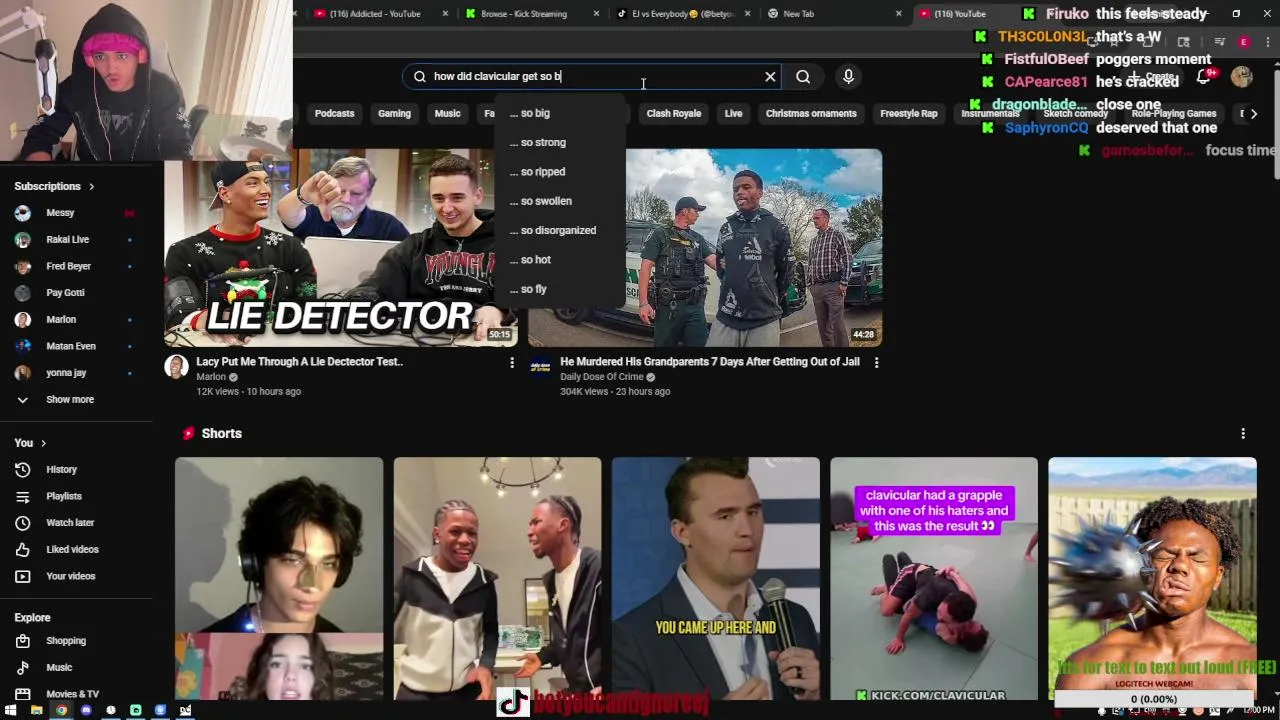
Task: Close the Browse - Kick Streaming tab
Action: (x=597, y=14)
